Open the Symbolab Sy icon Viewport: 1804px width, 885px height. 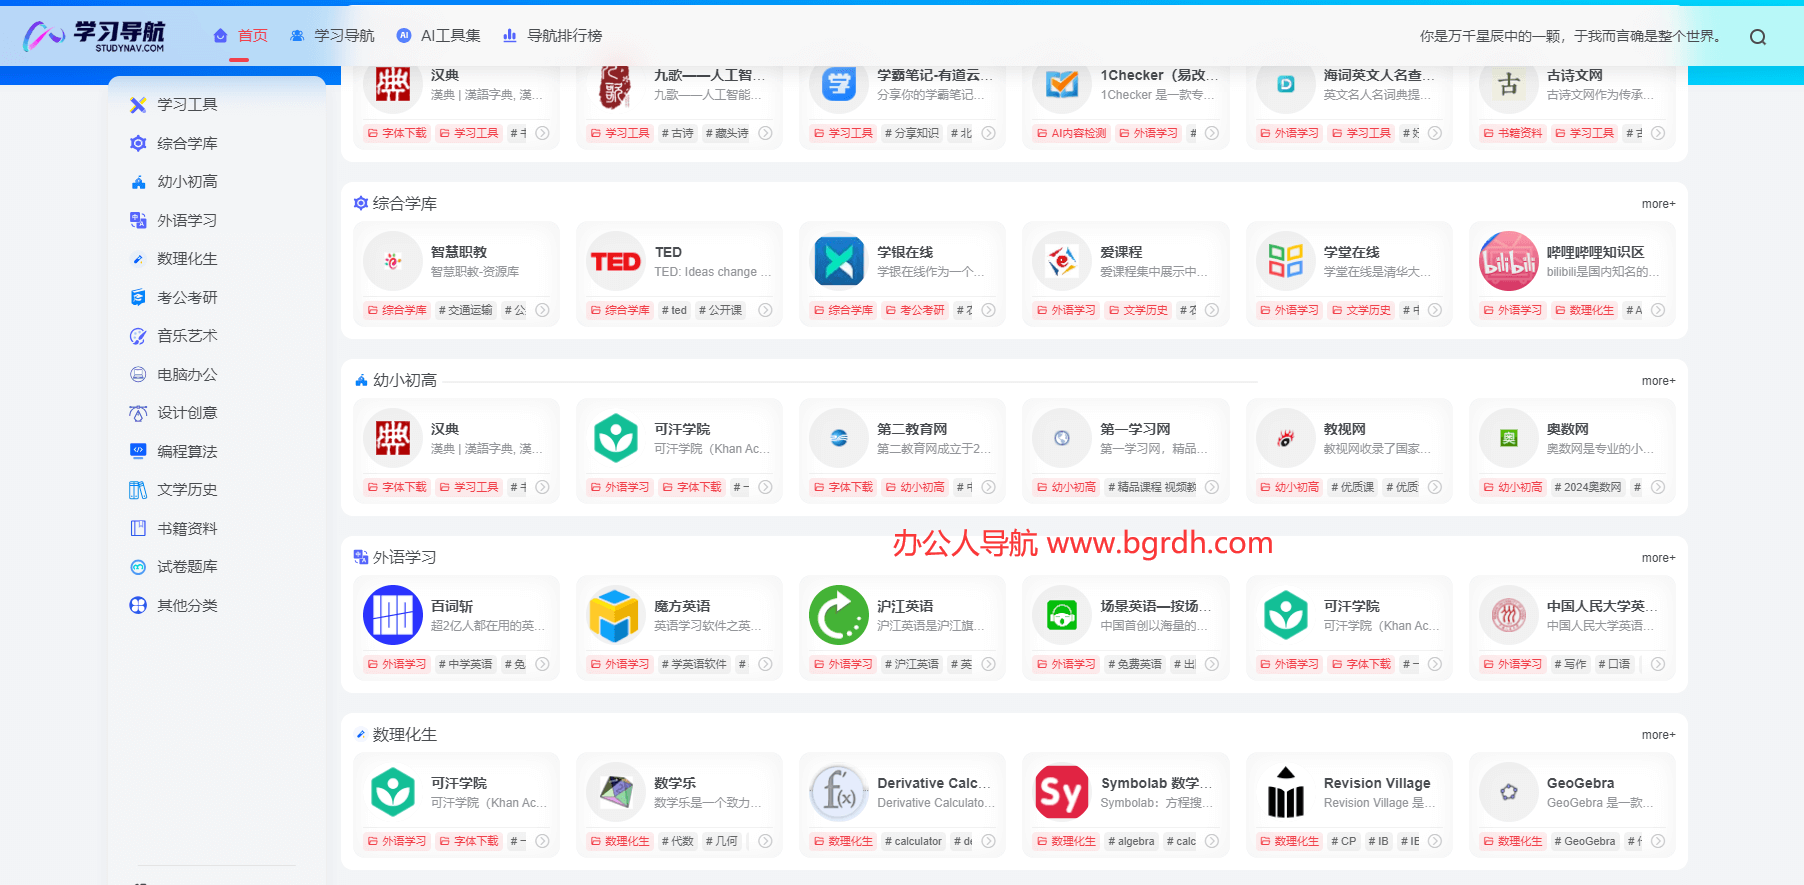[x=1061, y=793]
